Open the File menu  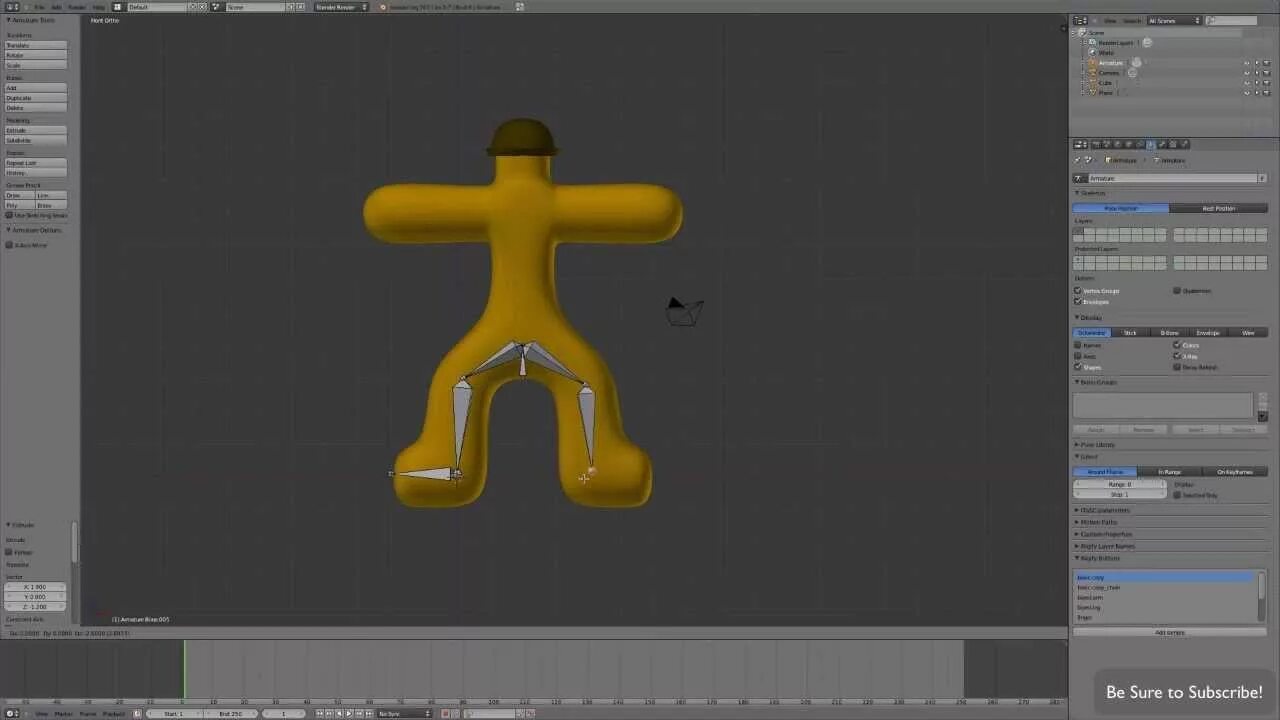(x=40, y=7)
